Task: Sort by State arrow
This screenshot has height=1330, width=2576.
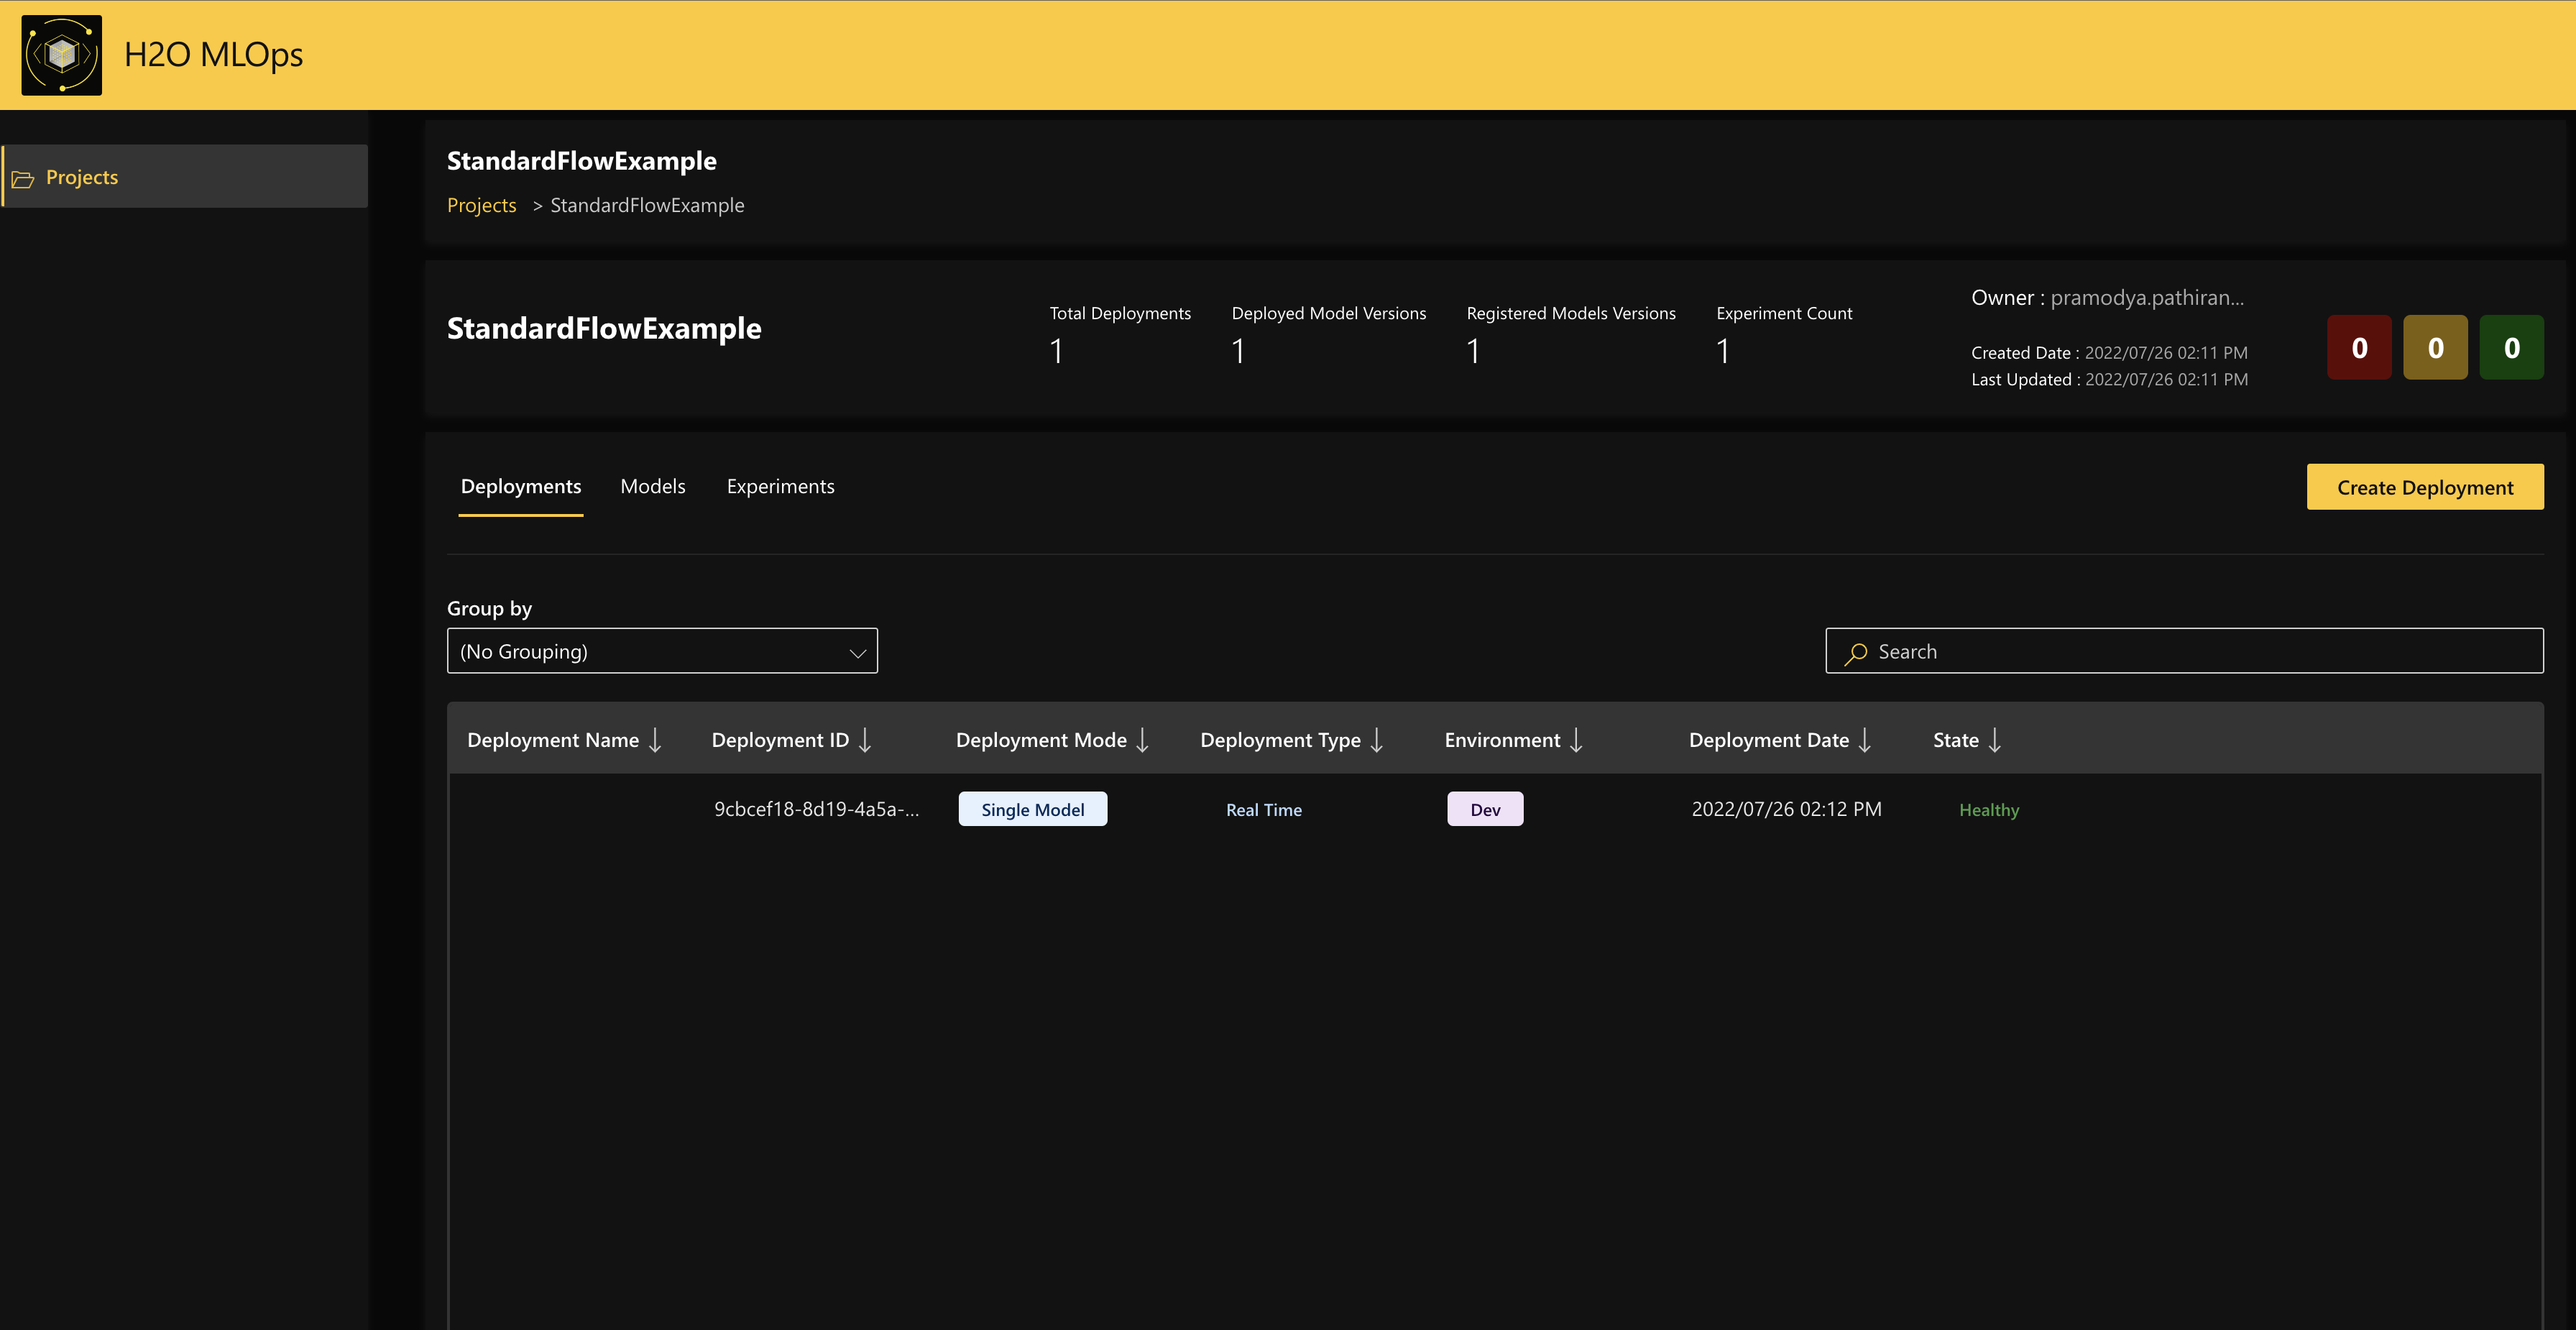Action: (1994, 740)
